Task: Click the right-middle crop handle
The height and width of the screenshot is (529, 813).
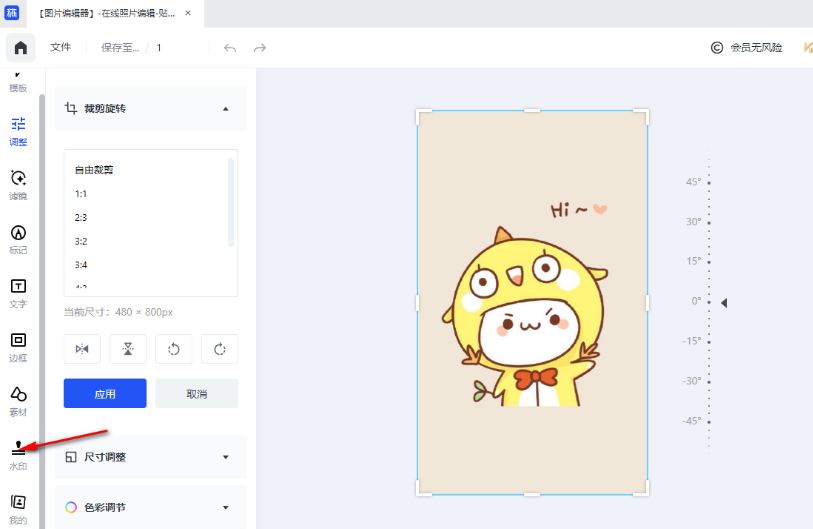Action: (x=647, y=302)
